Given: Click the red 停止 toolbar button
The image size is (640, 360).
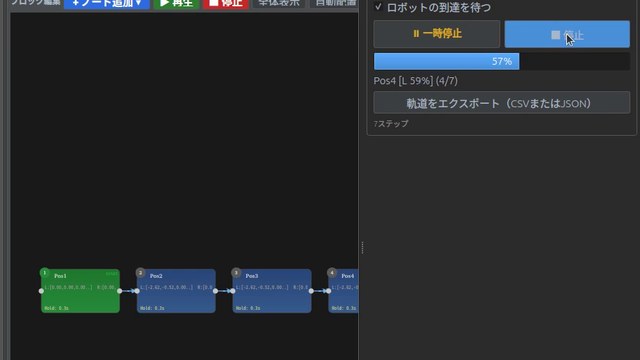Looking at the screenshot, I should (x=226, y=3).
